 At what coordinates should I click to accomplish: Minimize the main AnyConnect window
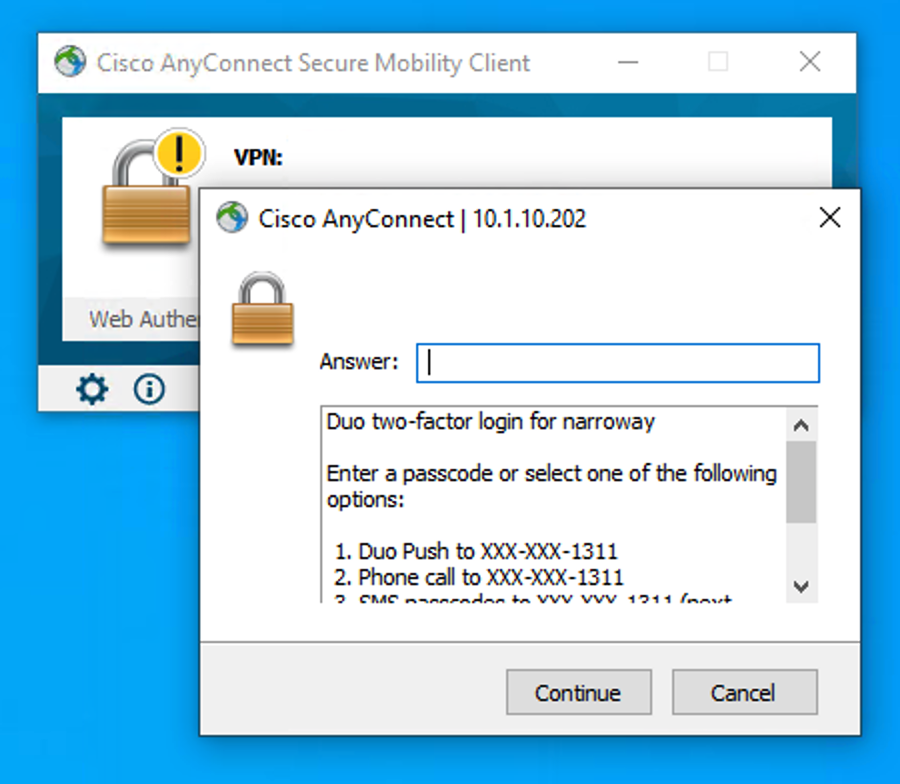point(628,62)
